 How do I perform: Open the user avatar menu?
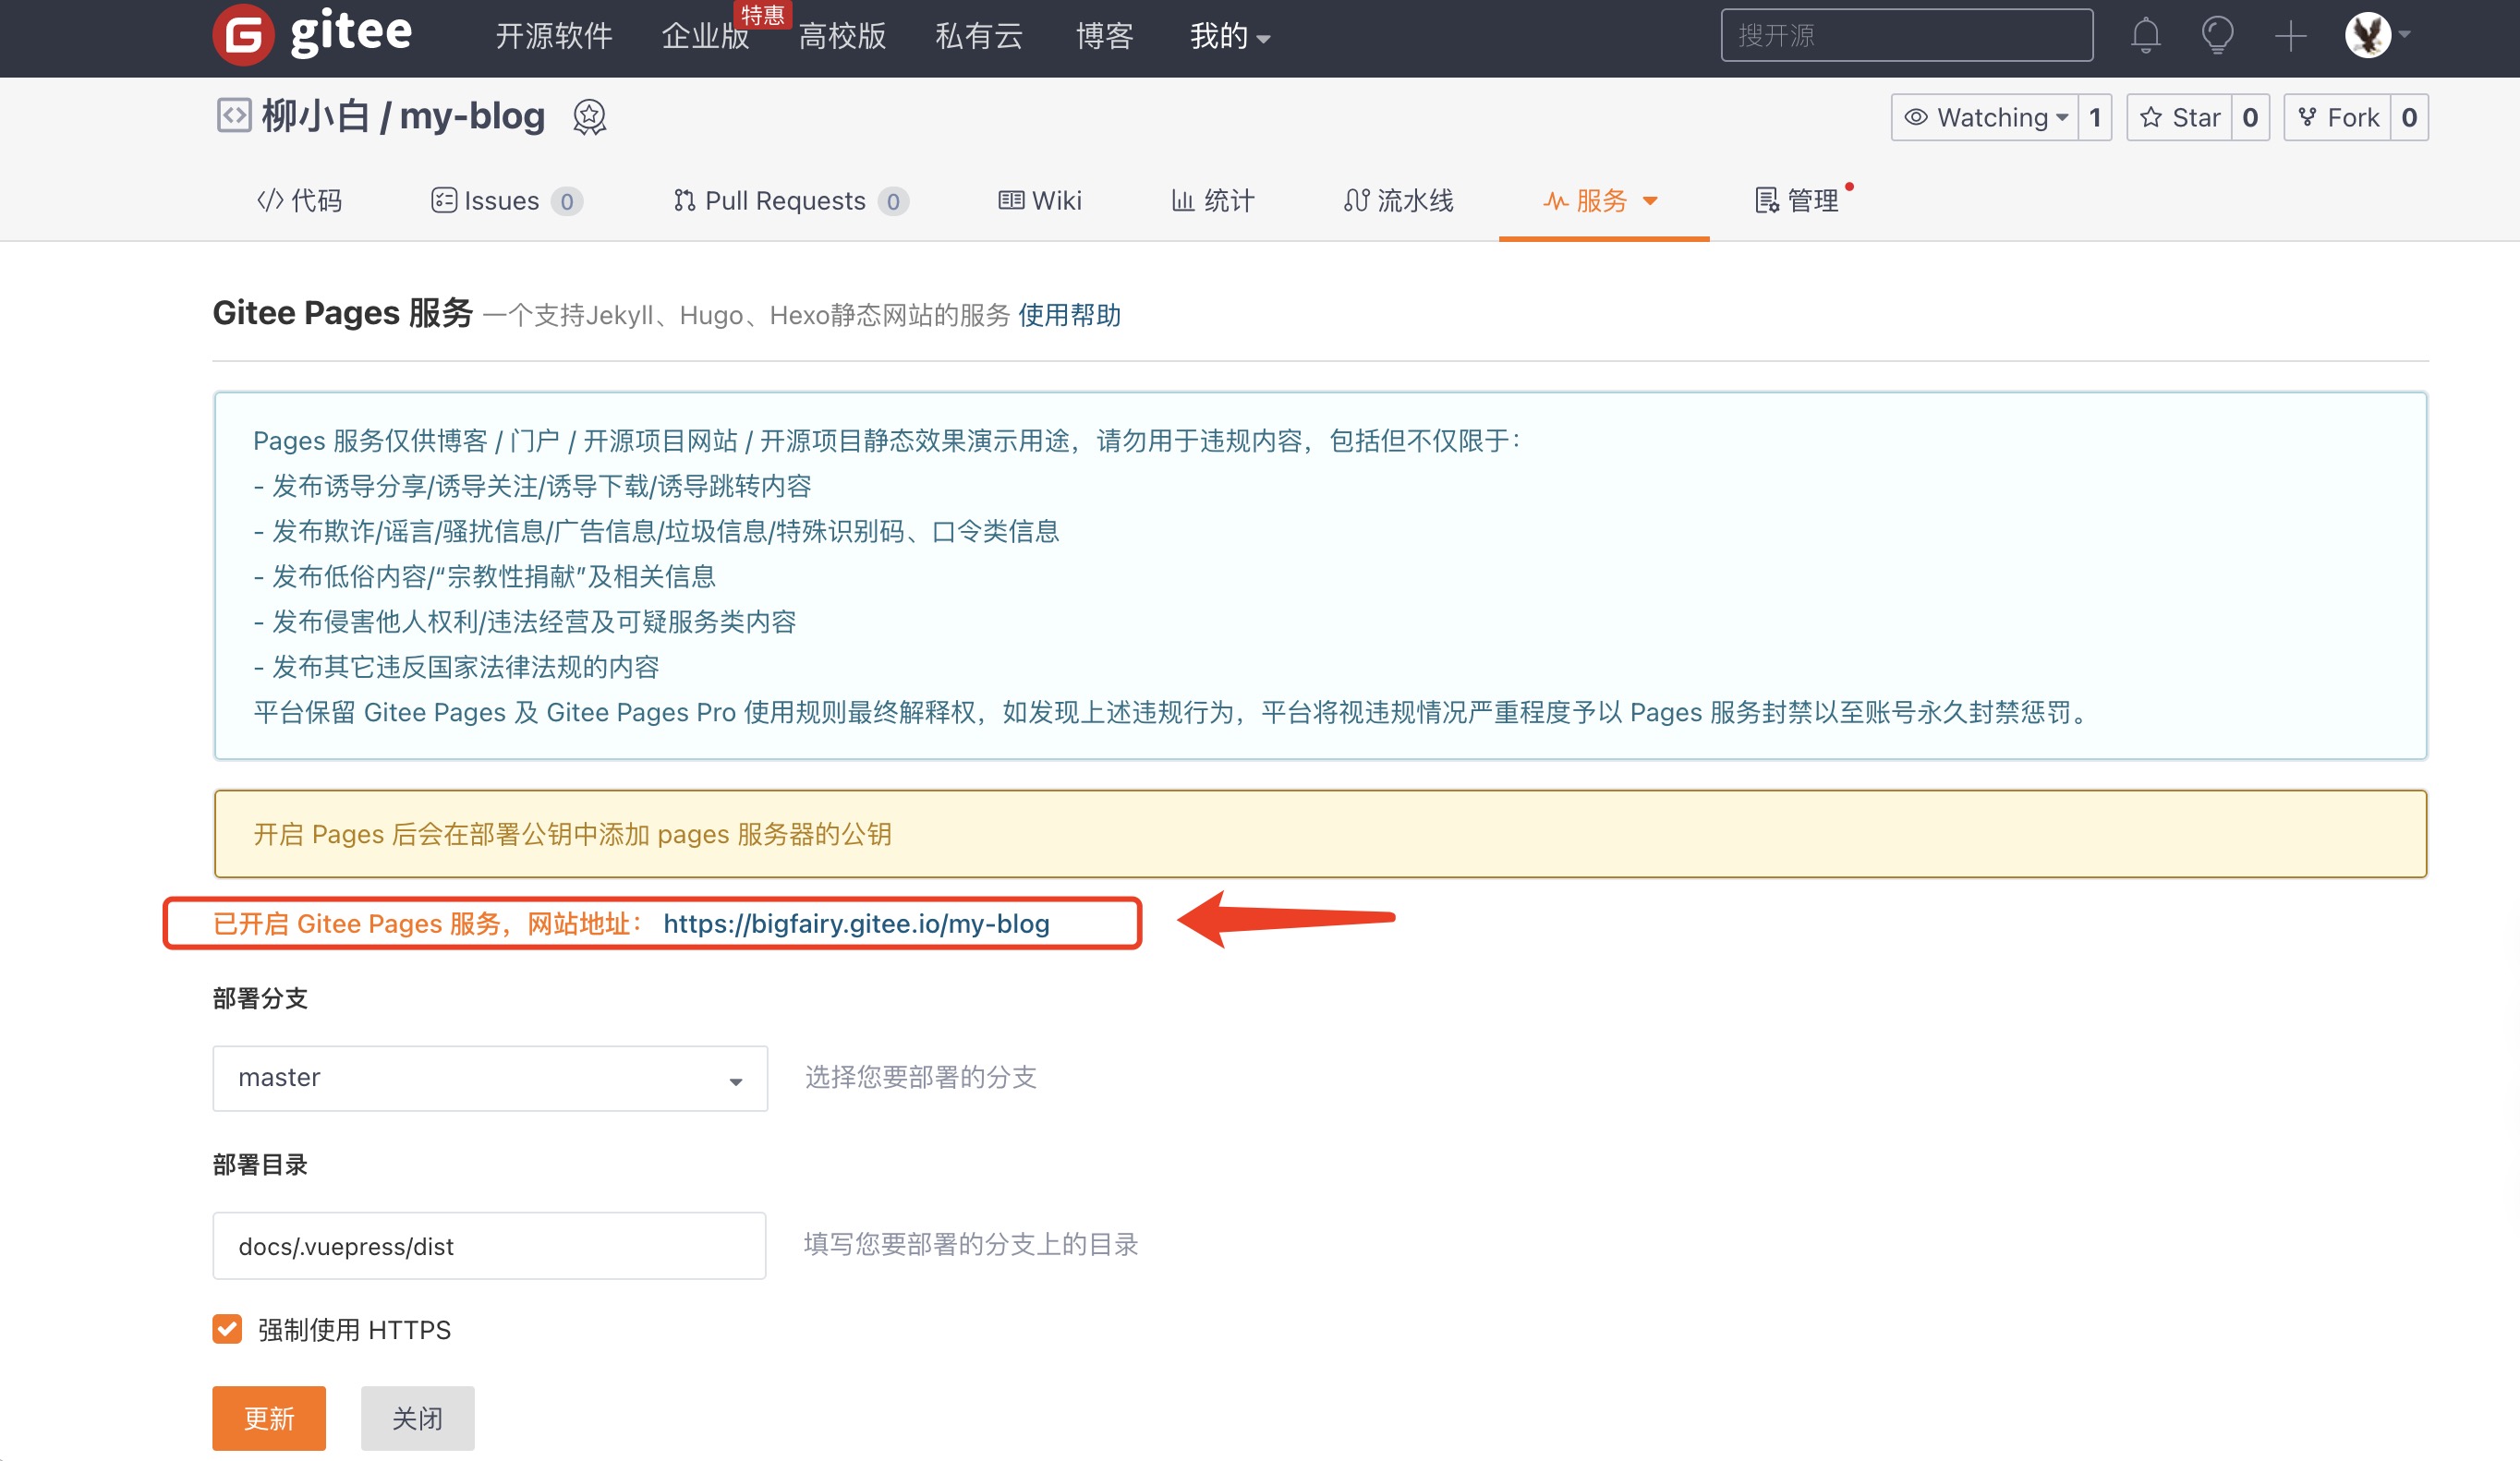coord(2376,35)
